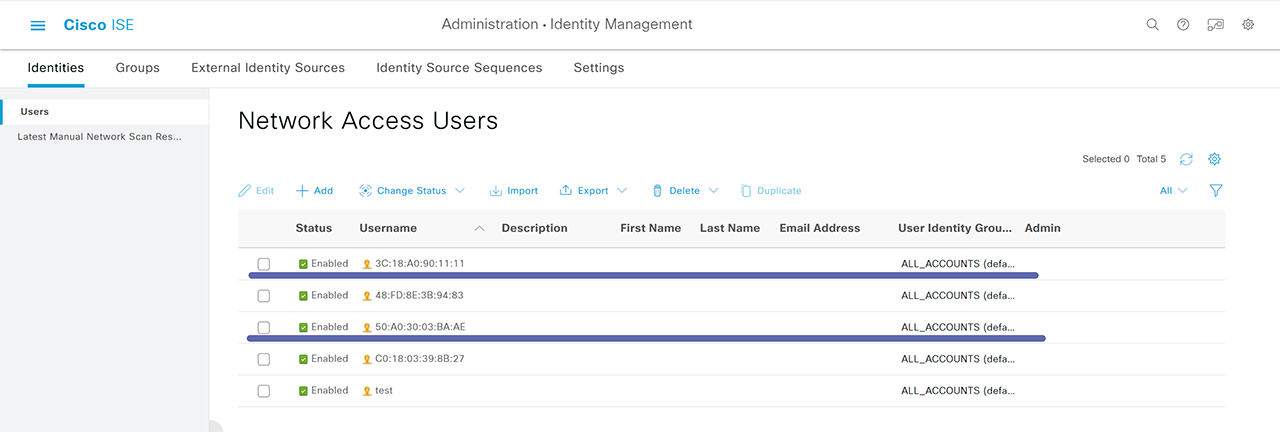Select checkbox for user C0:18:03:39:8B:27
Image resolution: width=1280 pixels, height=432 pixels.
(264, 359)
